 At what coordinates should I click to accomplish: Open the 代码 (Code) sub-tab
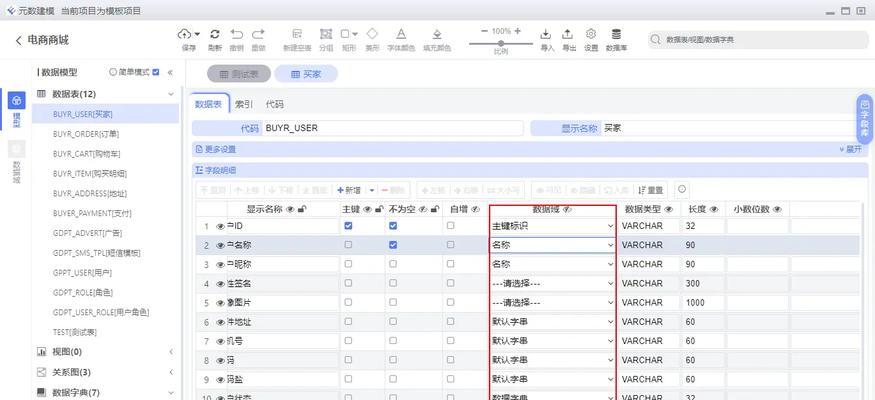[274, 104]
